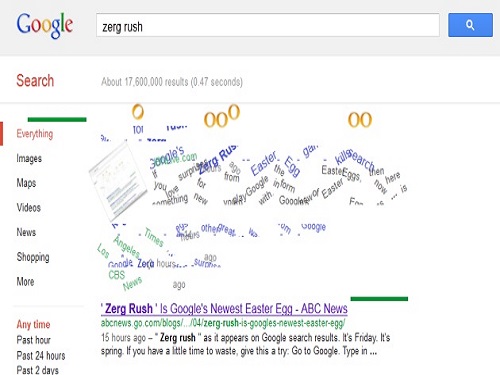This screenshot has height=375, width=500.
Task: Switch to Images results
Action: [x=29, y=158]
